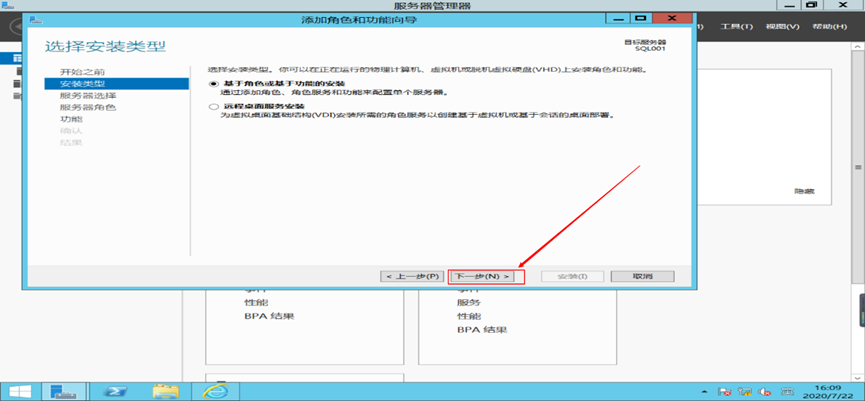
Task: Select 远程桌面服务安装 radio option
Action: (213, 106)
